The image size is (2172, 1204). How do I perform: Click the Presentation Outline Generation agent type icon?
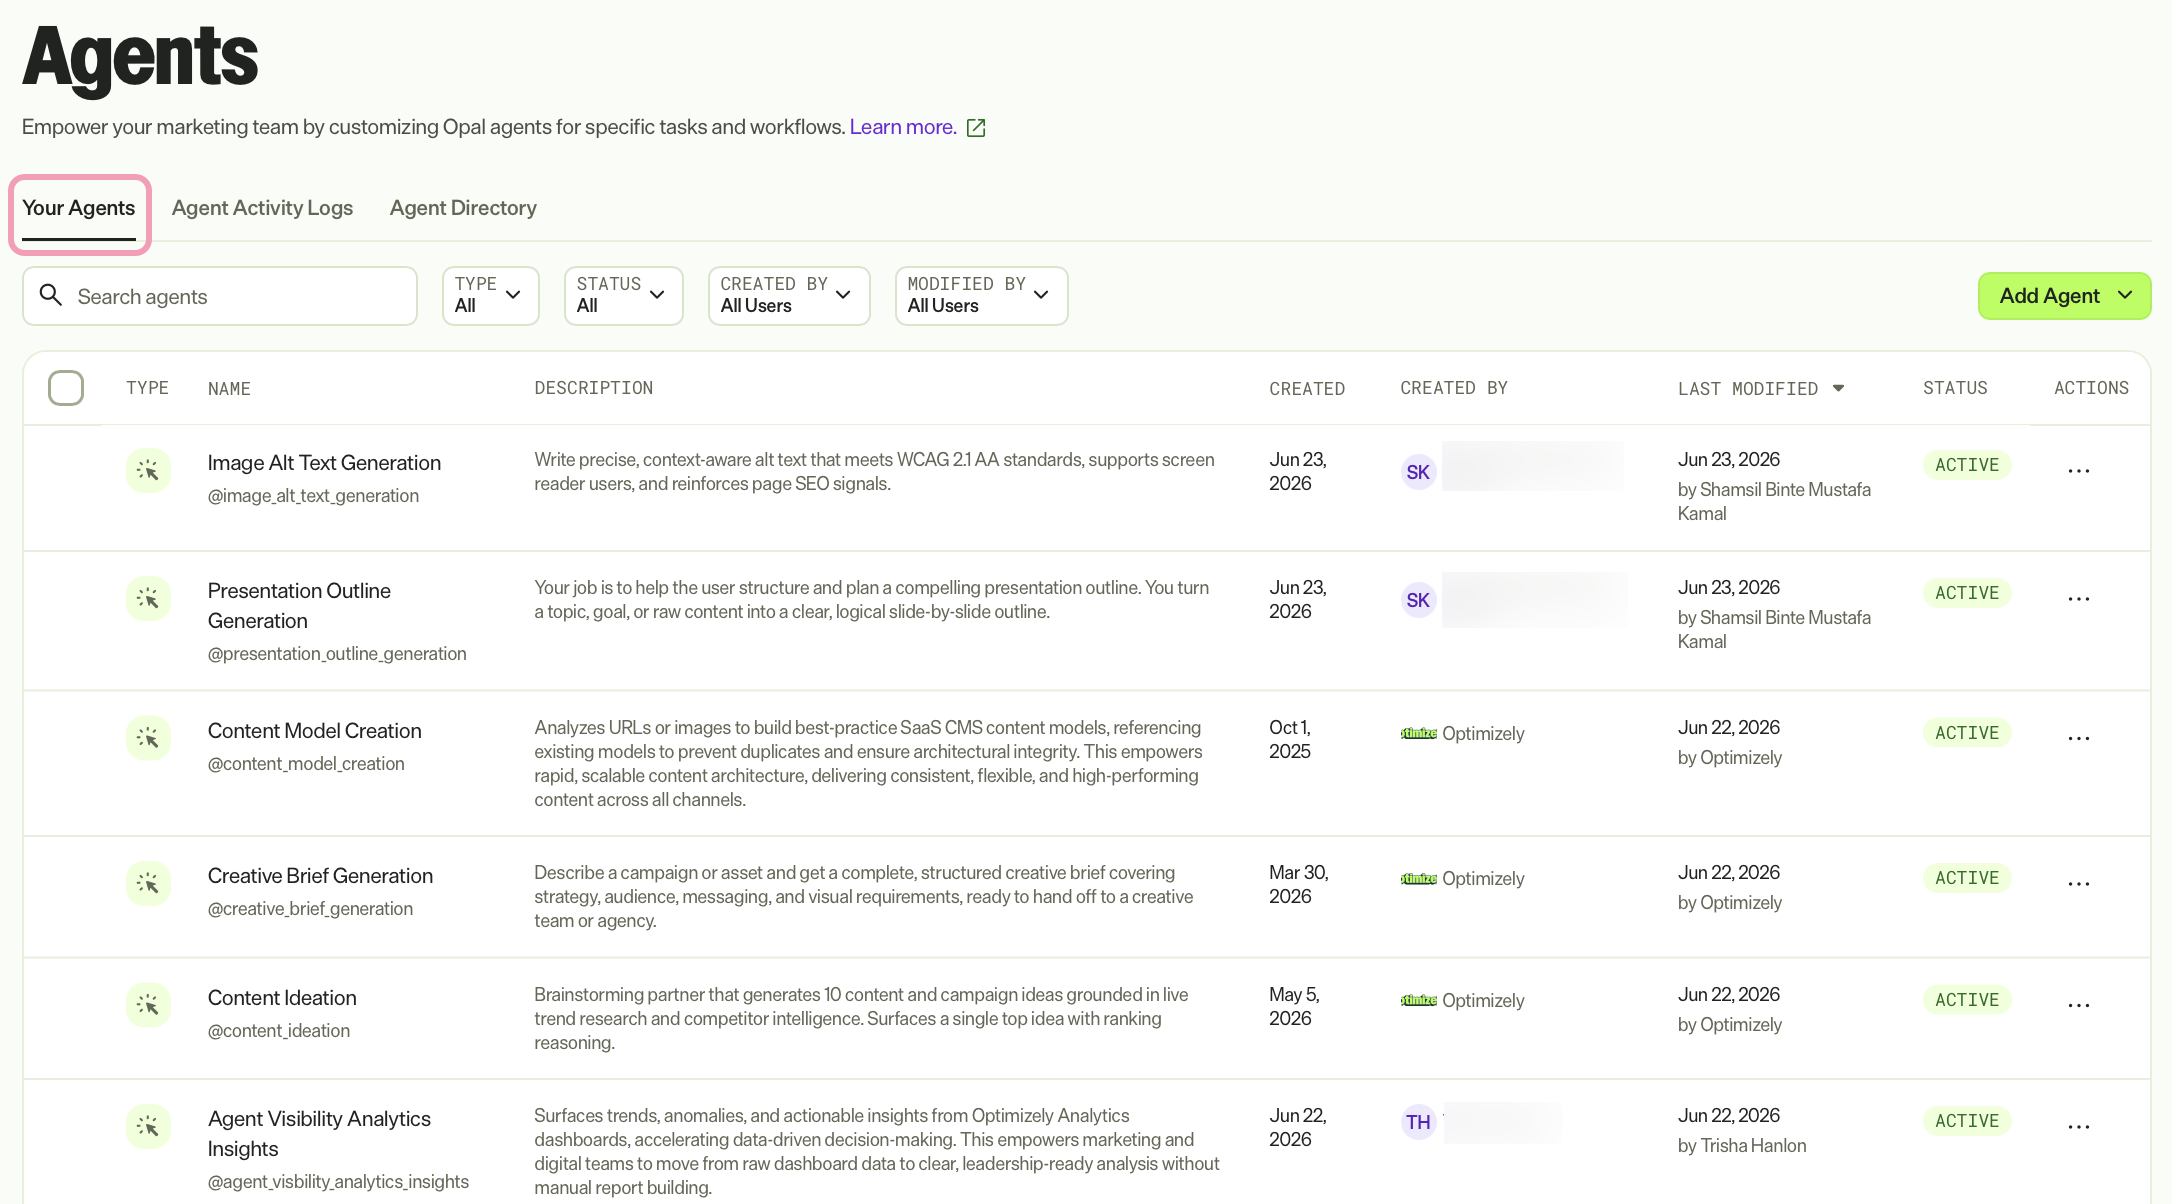click(148, 598)
